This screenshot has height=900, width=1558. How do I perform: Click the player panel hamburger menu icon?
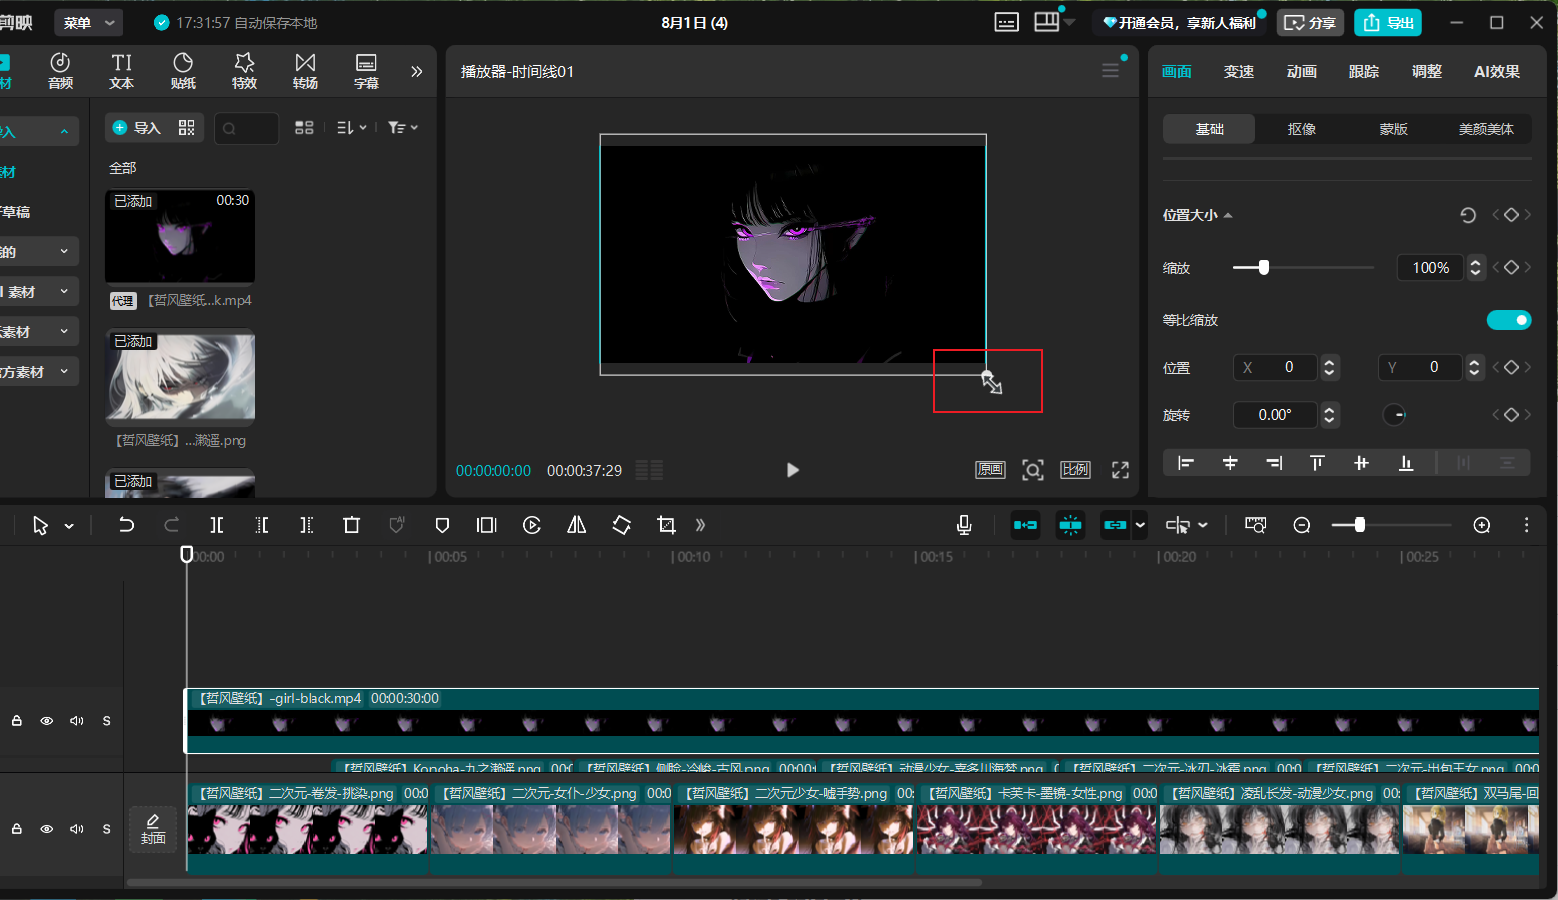[1110, 71]
